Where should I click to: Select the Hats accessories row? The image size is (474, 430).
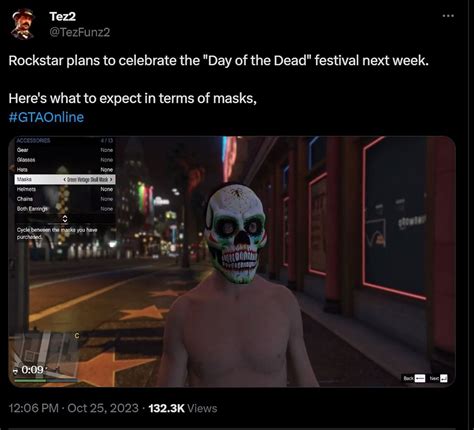click(65, 170)
